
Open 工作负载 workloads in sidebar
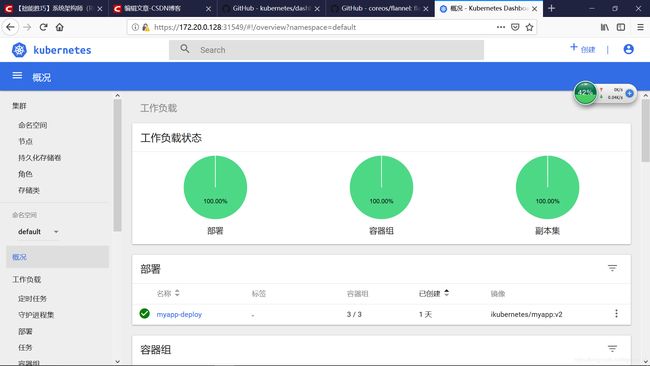point(27,279)
